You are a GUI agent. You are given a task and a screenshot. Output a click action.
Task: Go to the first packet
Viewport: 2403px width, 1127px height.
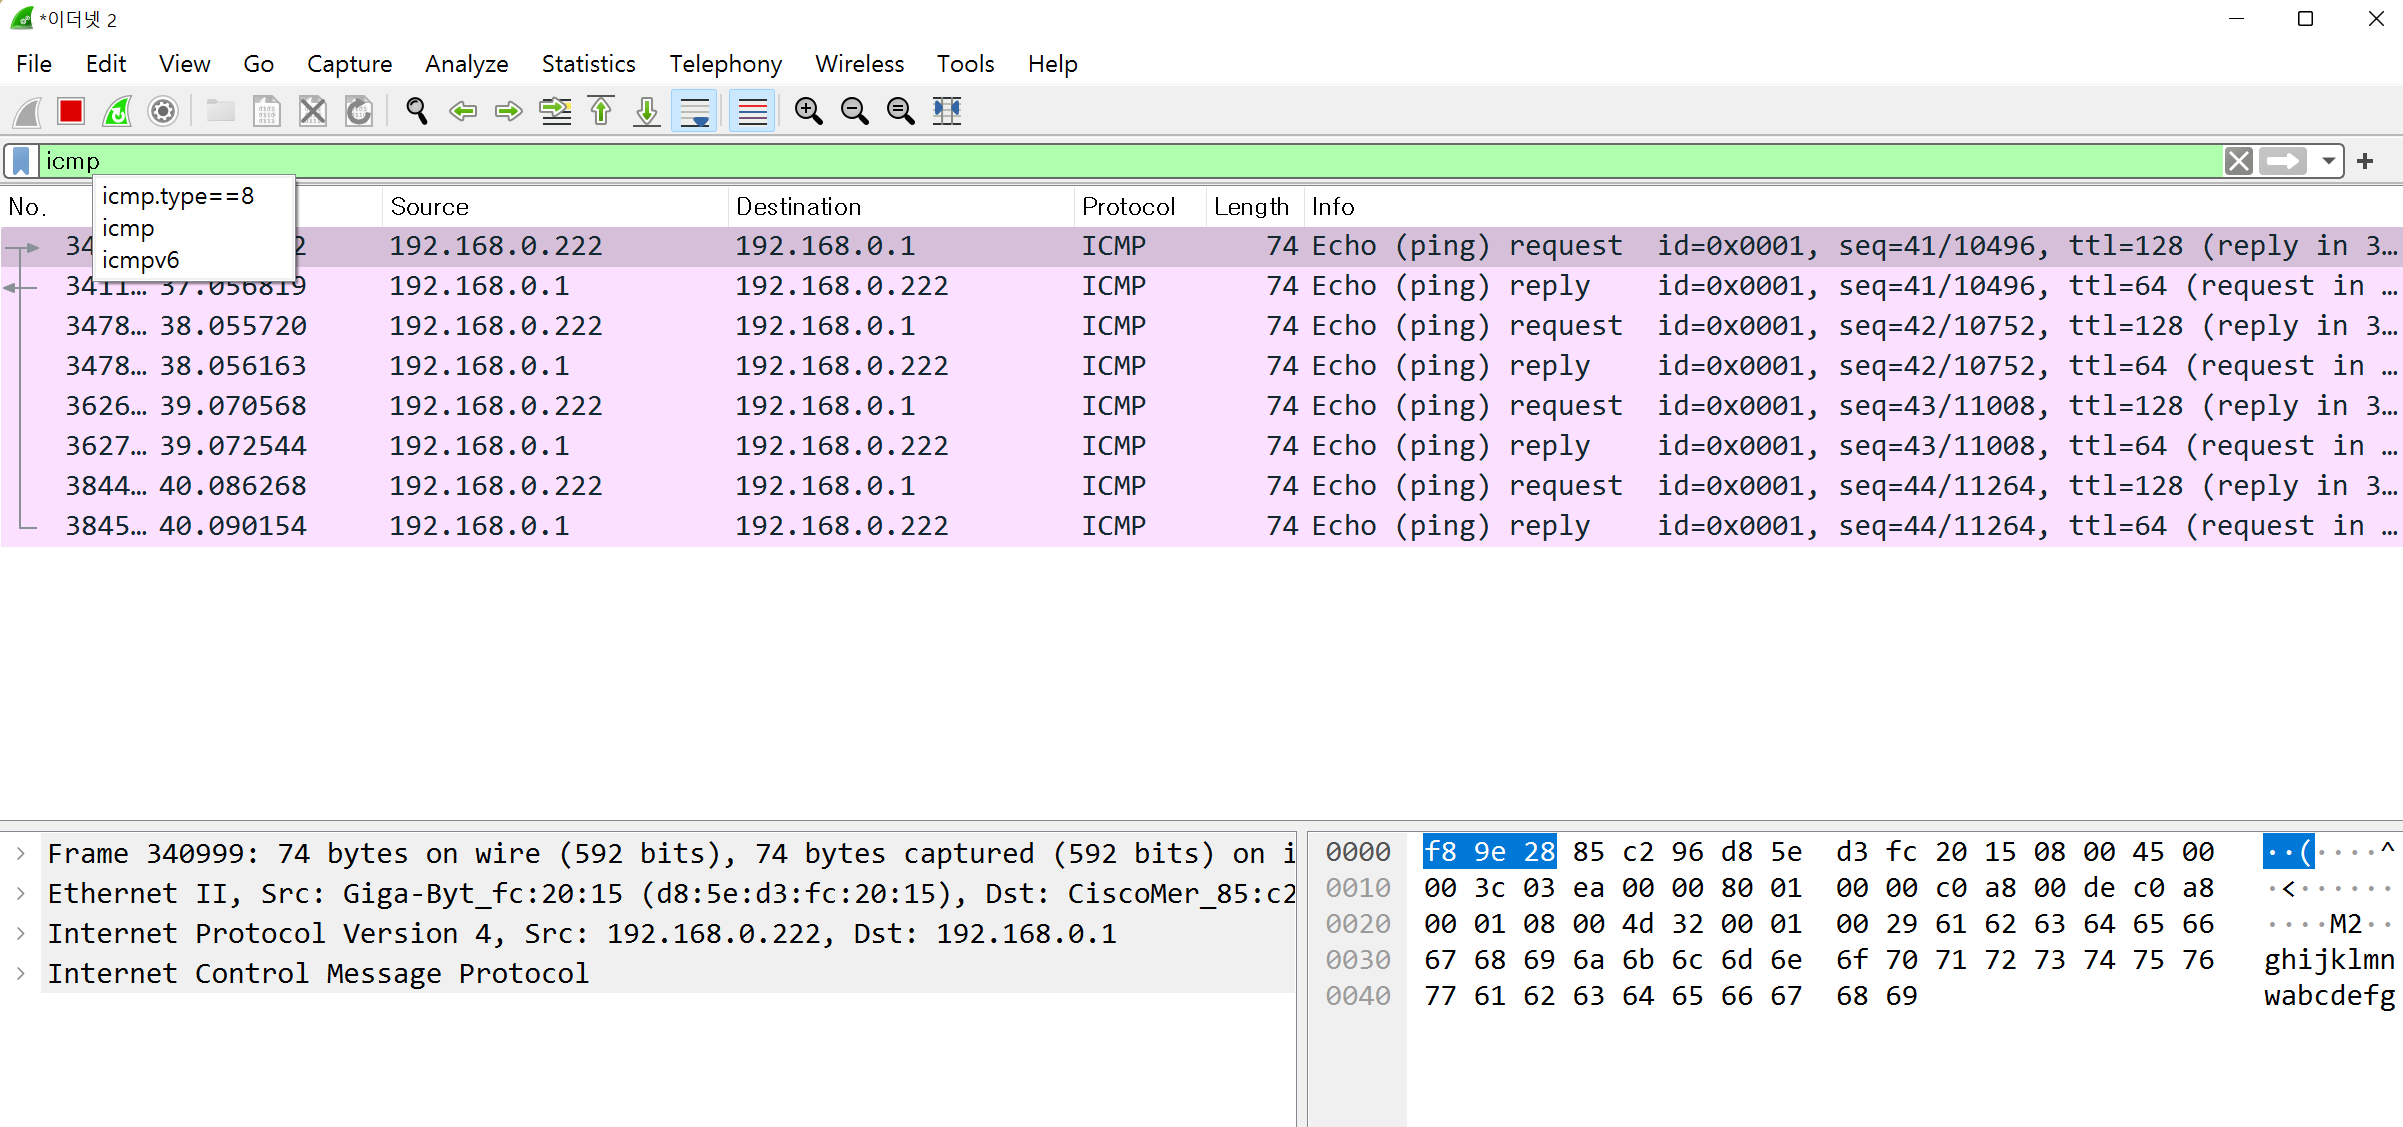coord(601,111)
